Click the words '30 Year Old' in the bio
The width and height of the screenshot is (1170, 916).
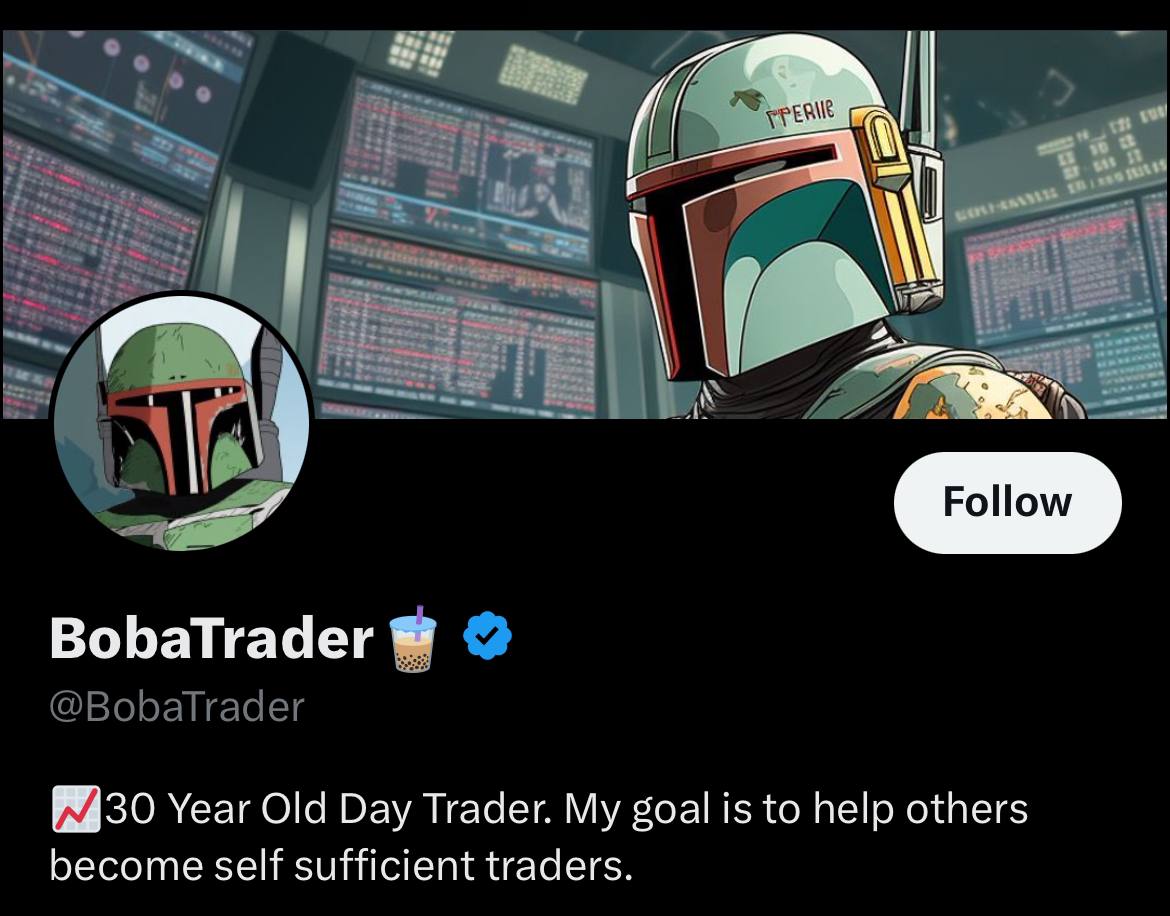(216, 809)
